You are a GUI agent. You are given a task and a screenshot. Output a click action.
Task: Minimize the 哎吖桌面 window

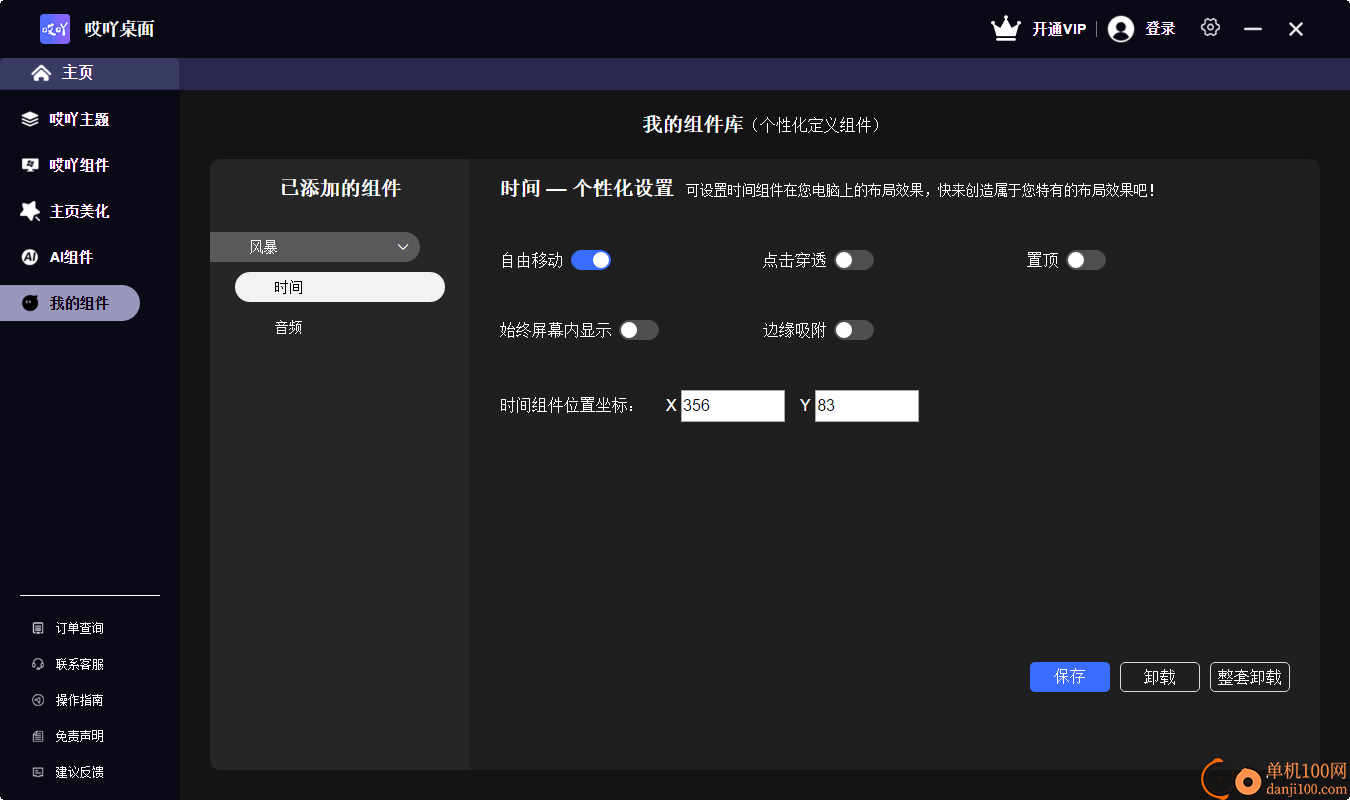coord(1253,29)
